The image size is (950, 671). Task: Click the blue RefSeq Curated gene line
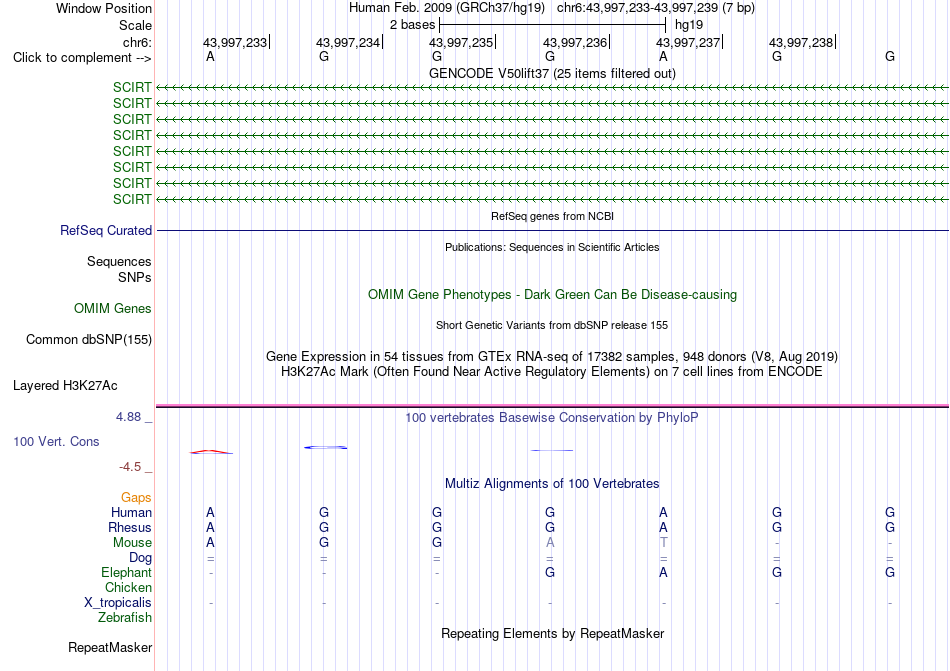coord(552,230)
